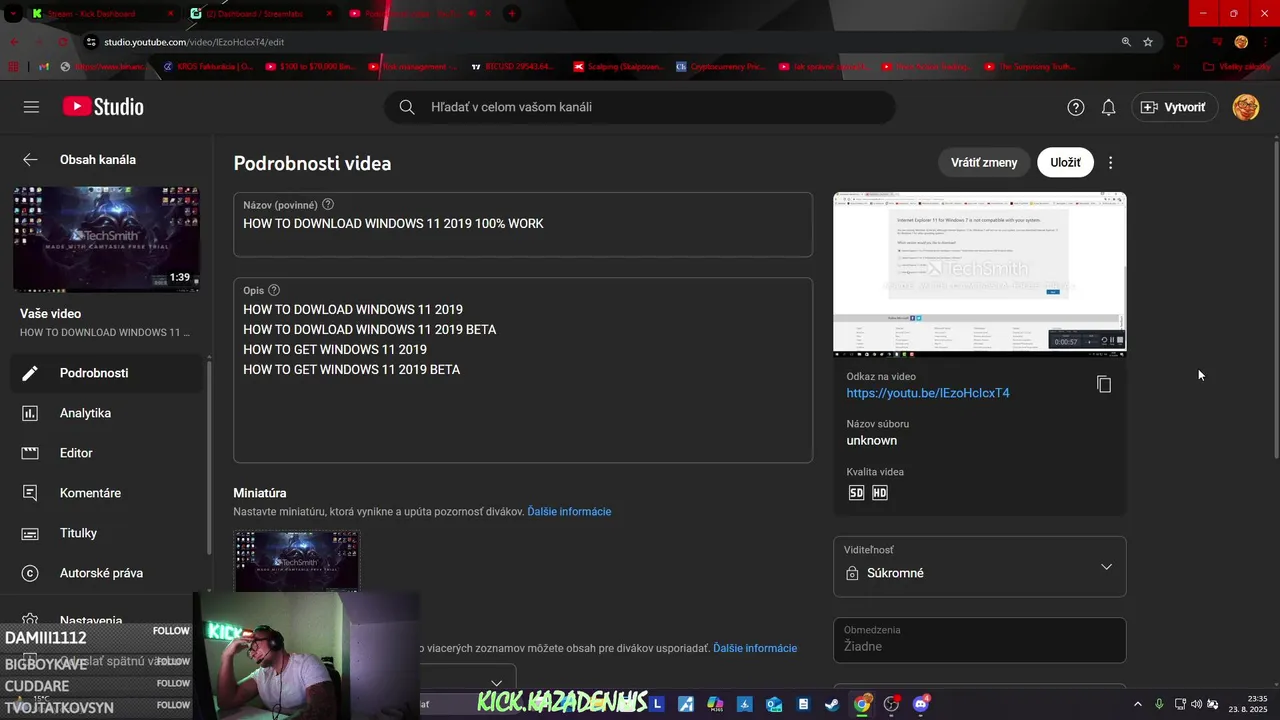Open the help question mark icon

pos(1076,107)
